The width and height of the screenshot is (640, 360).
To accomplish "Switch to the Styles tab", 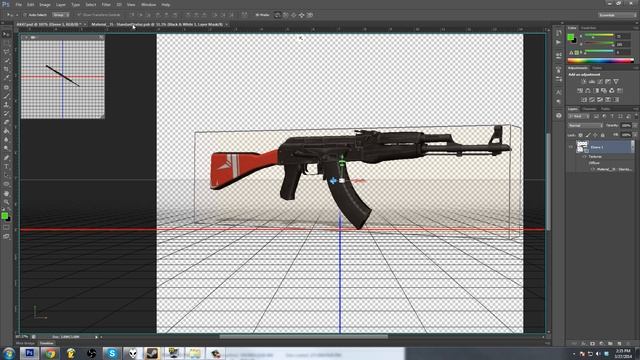I will click(x=597, y=68).
